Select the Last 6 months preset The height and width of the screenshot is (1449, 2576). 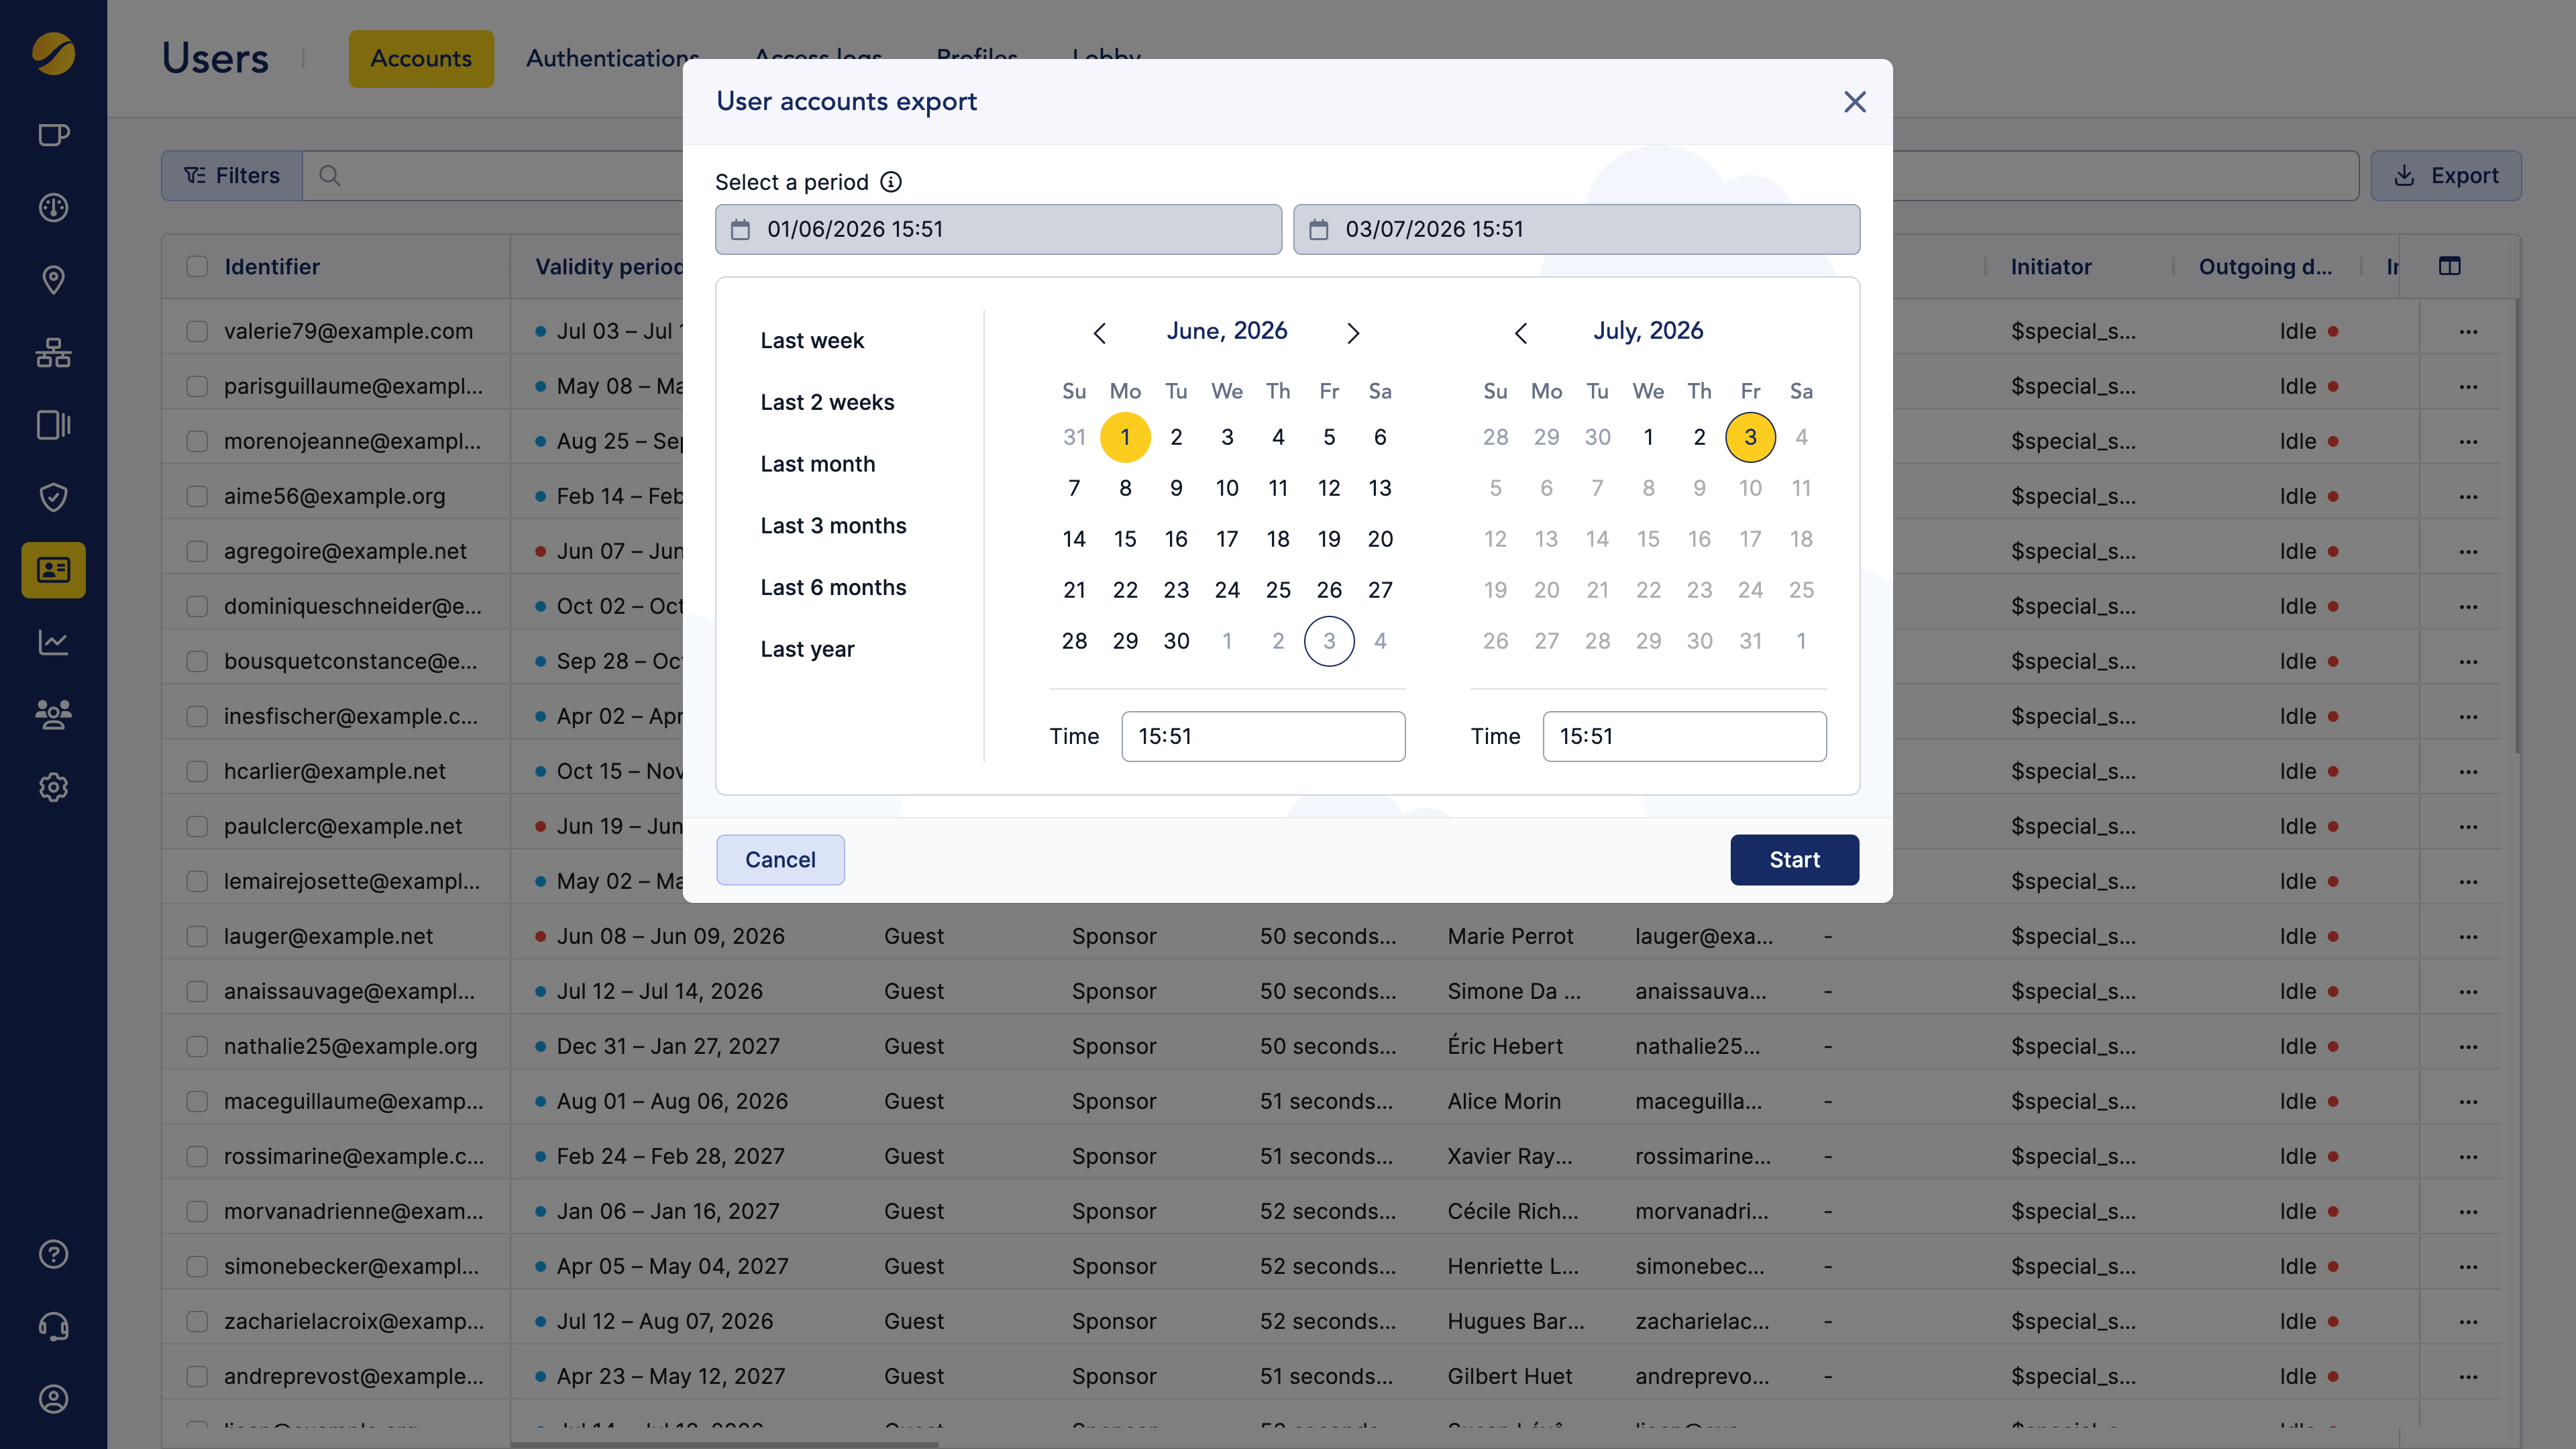click(x=833, y=587)
